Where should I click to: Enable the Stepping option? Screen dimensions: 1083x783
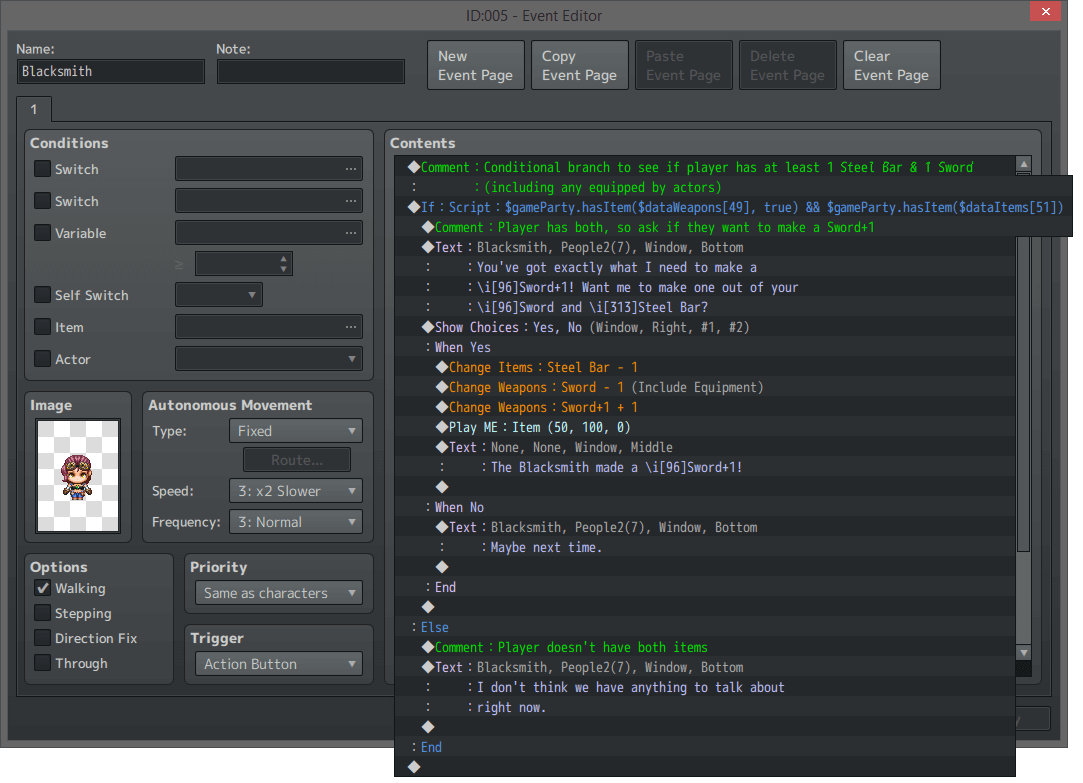[42, 613]
